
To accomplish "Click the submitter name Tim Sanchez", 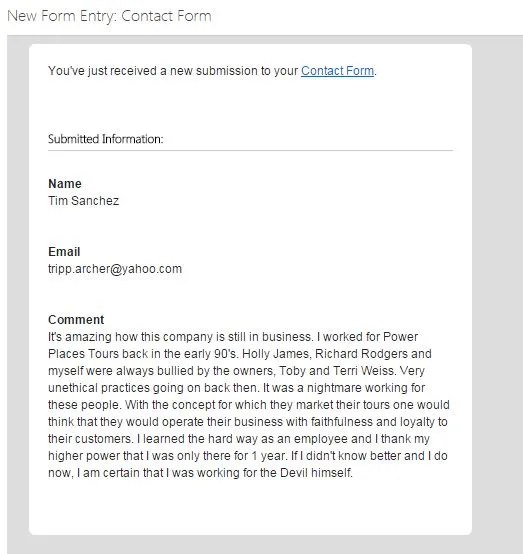I will coord(83,201).
